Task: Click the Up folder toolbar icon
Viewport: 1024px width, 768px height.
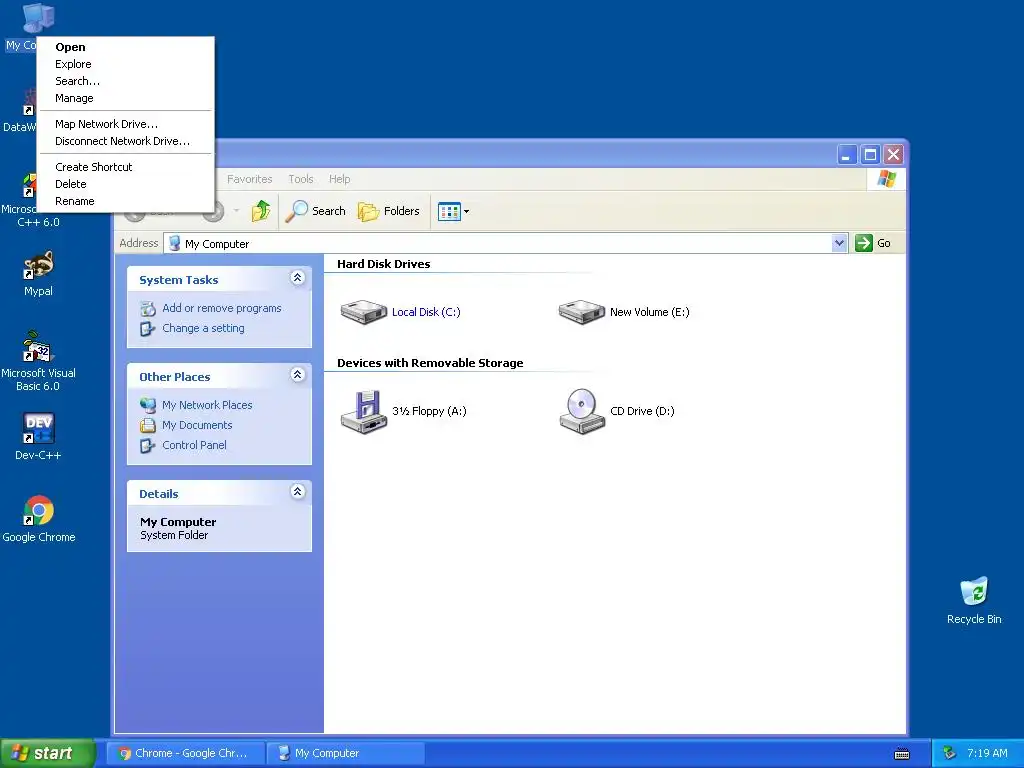Action: pyautogui.click(x=261, y=211)
